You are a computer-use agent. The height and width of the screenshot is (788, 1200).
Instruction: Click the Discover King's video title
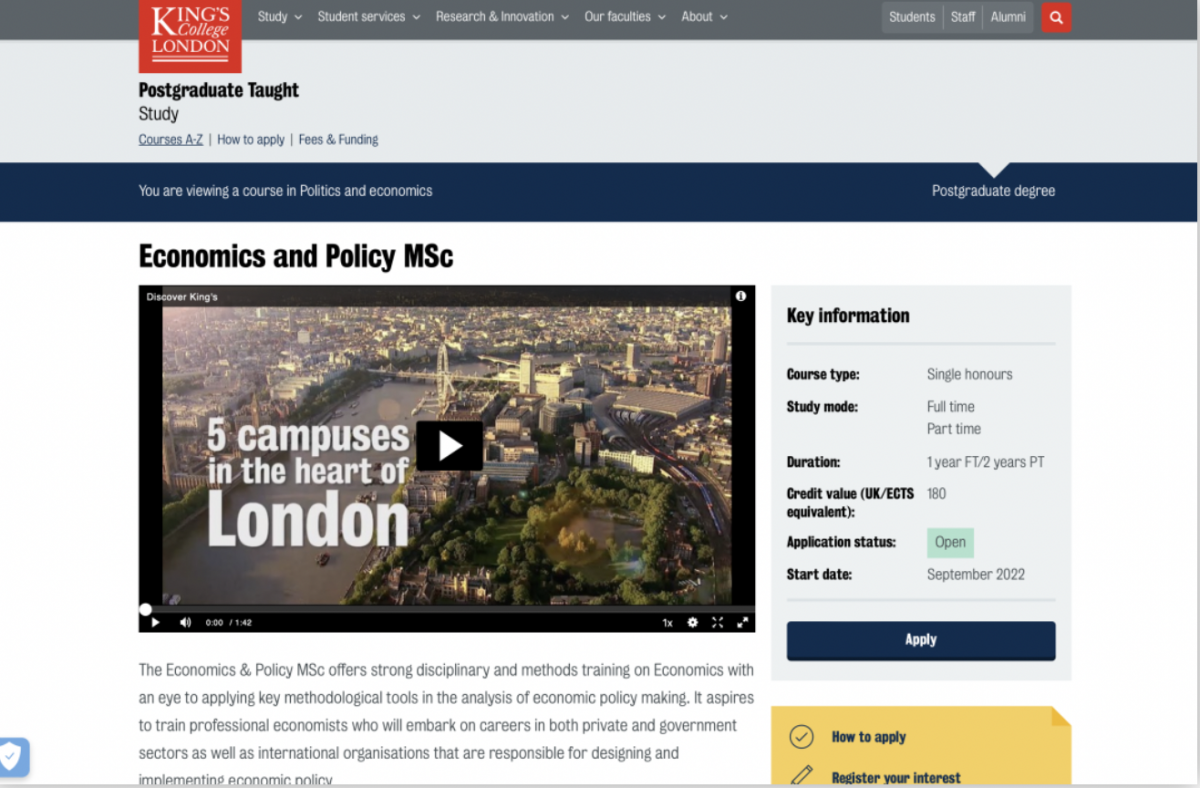[x=182, y=297]
